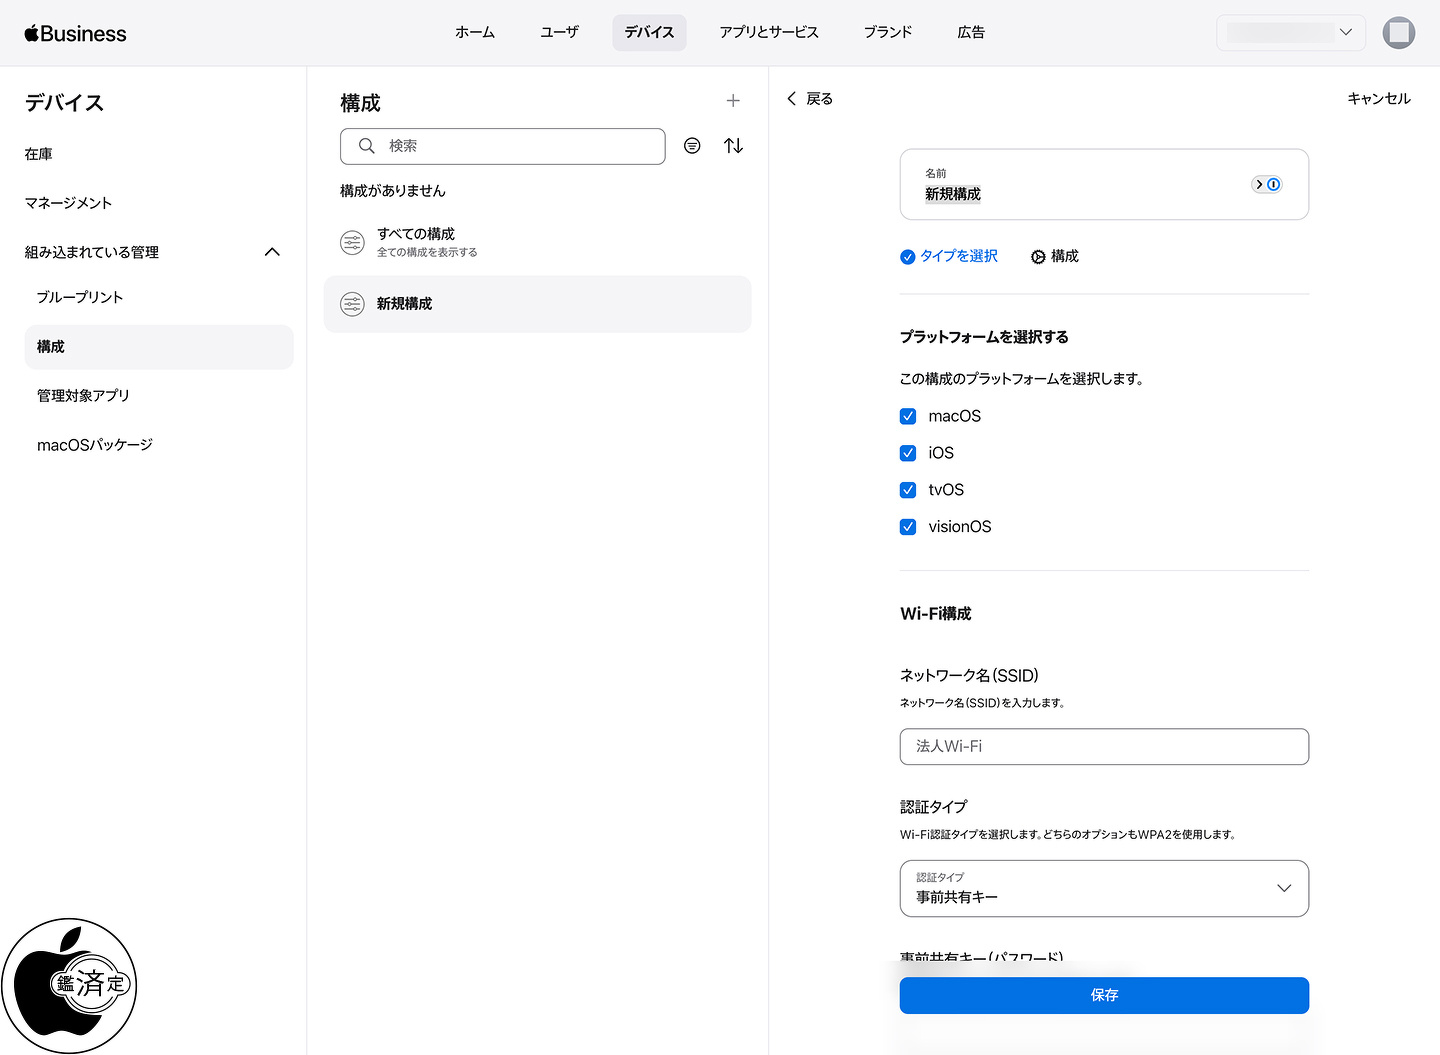Go back using the 戻る button

810,98
